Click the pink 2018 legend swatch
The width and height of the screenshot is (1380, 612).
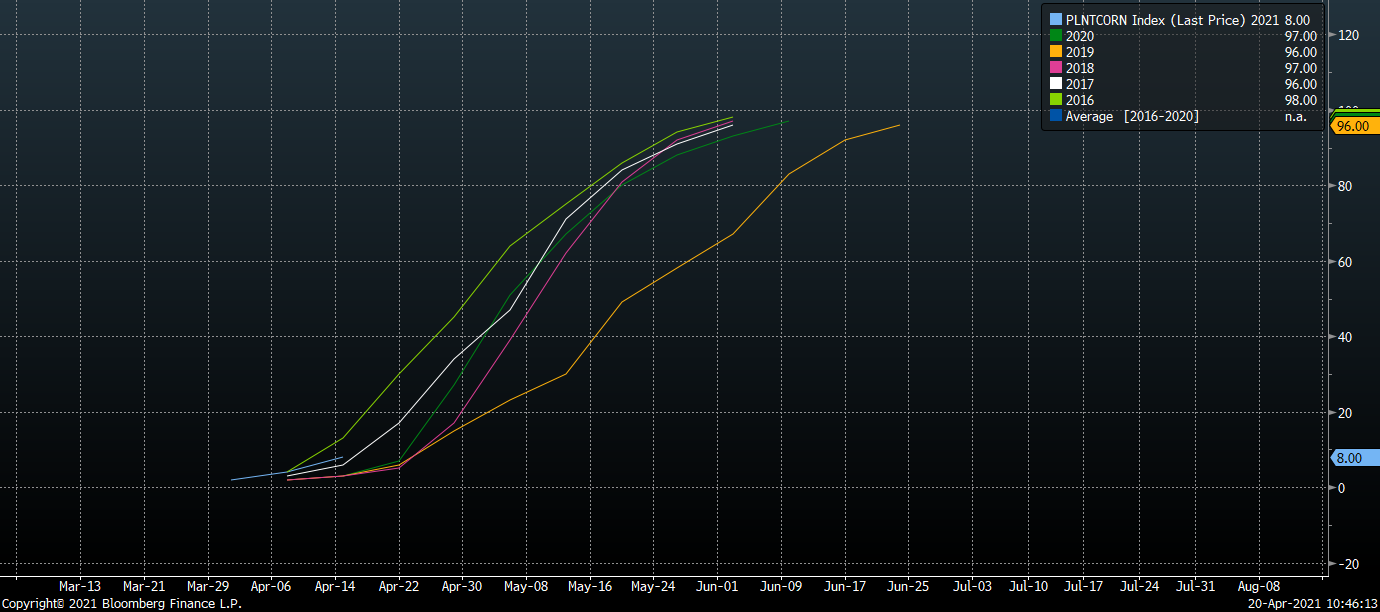[1055, 68]
